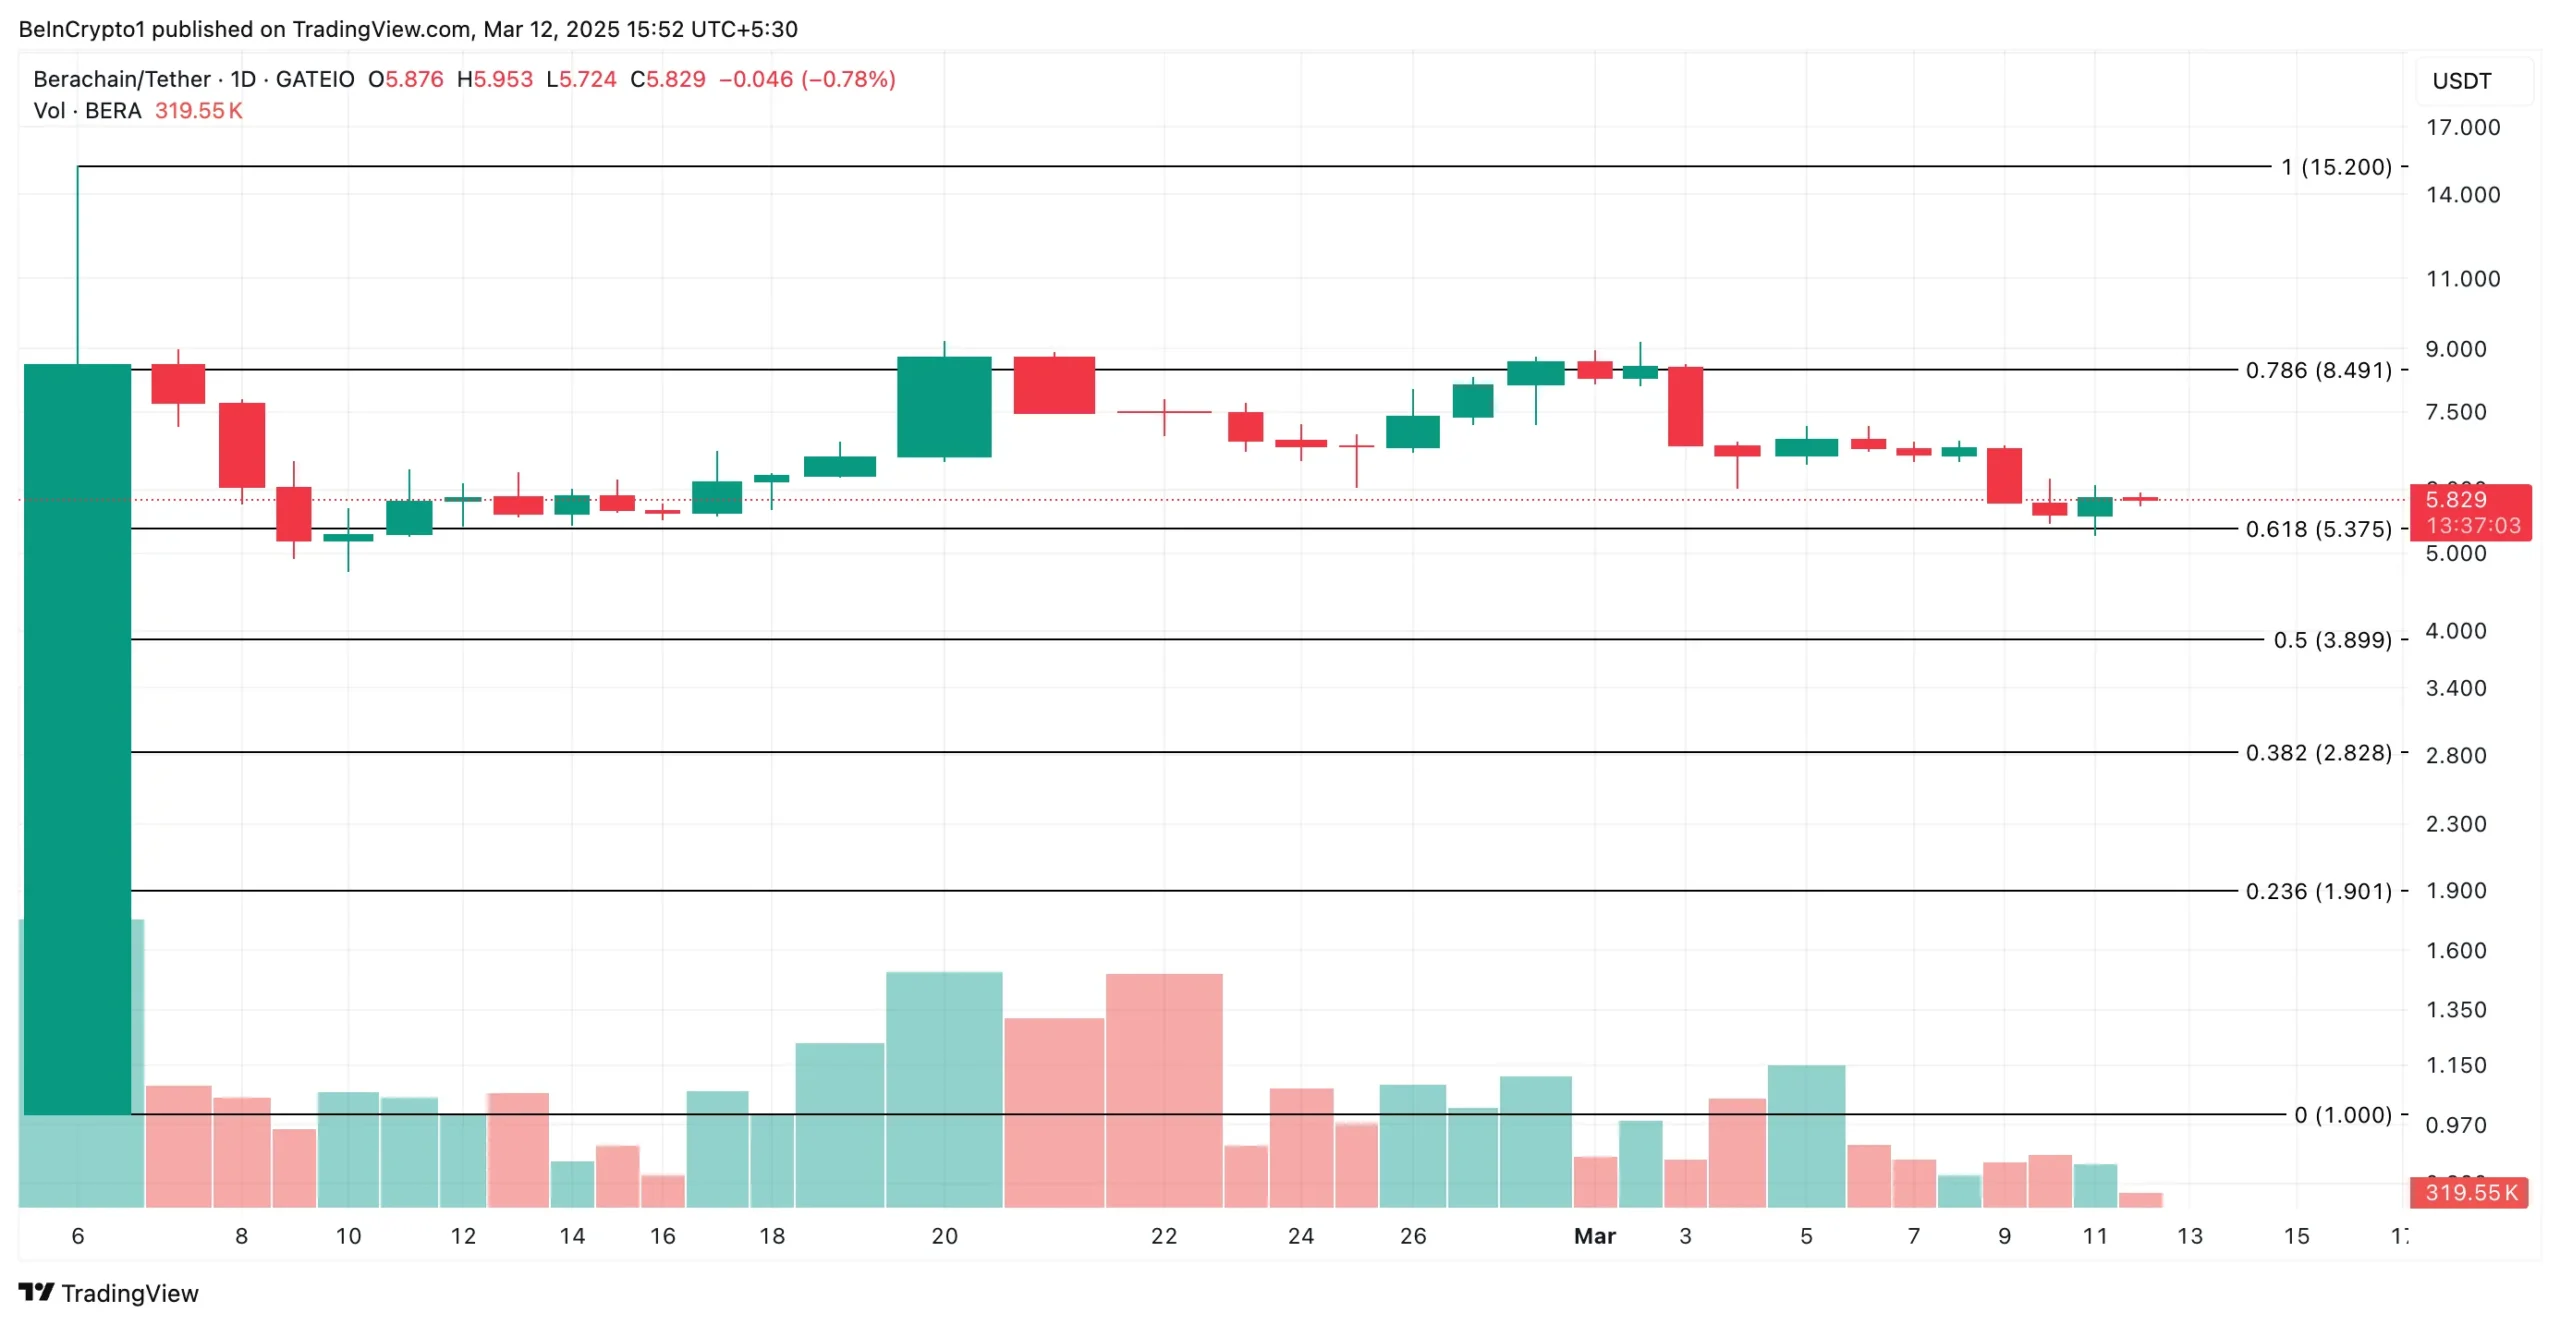Click the USDT currency label
2560x1325 pixels.
[x=2461, y=81]
